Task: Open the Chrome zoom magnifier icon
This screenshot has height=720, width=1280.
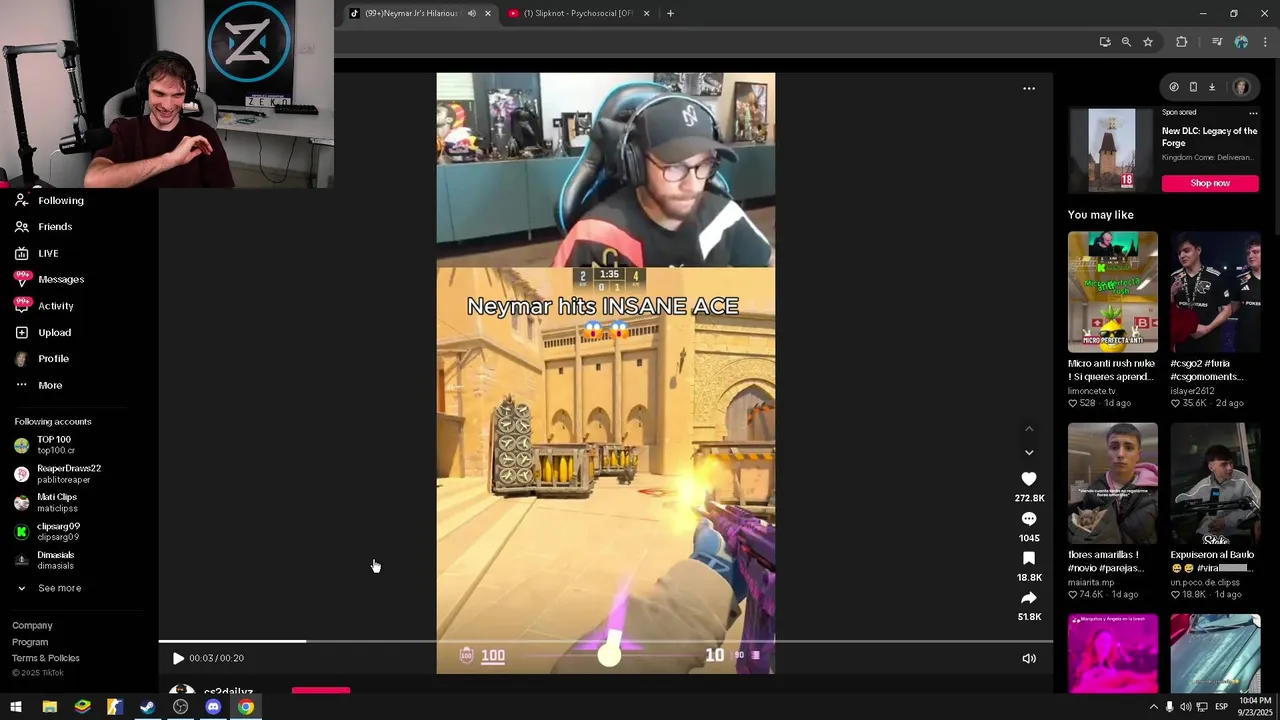Action: coord(1126,42)
